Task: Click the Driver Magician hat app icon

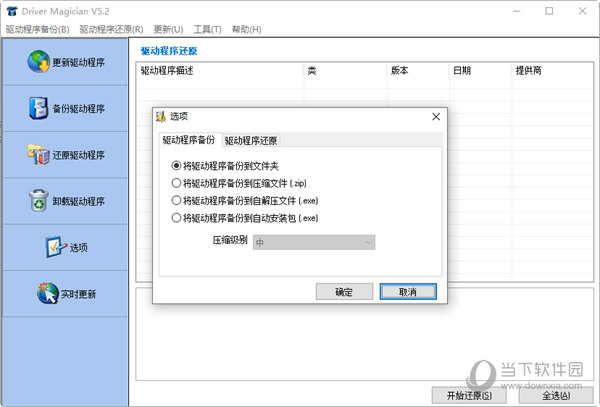Action: pos(12,11)
